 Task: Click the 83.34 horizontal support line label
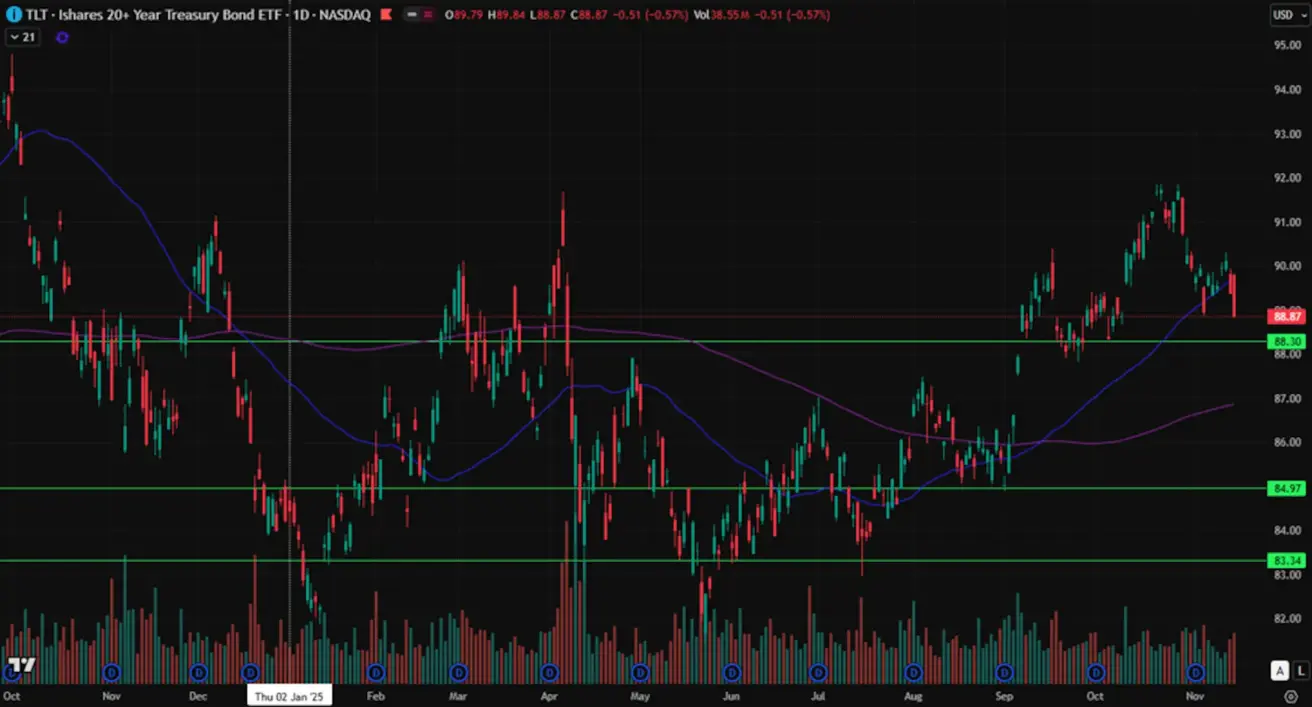pos(1285,561)
